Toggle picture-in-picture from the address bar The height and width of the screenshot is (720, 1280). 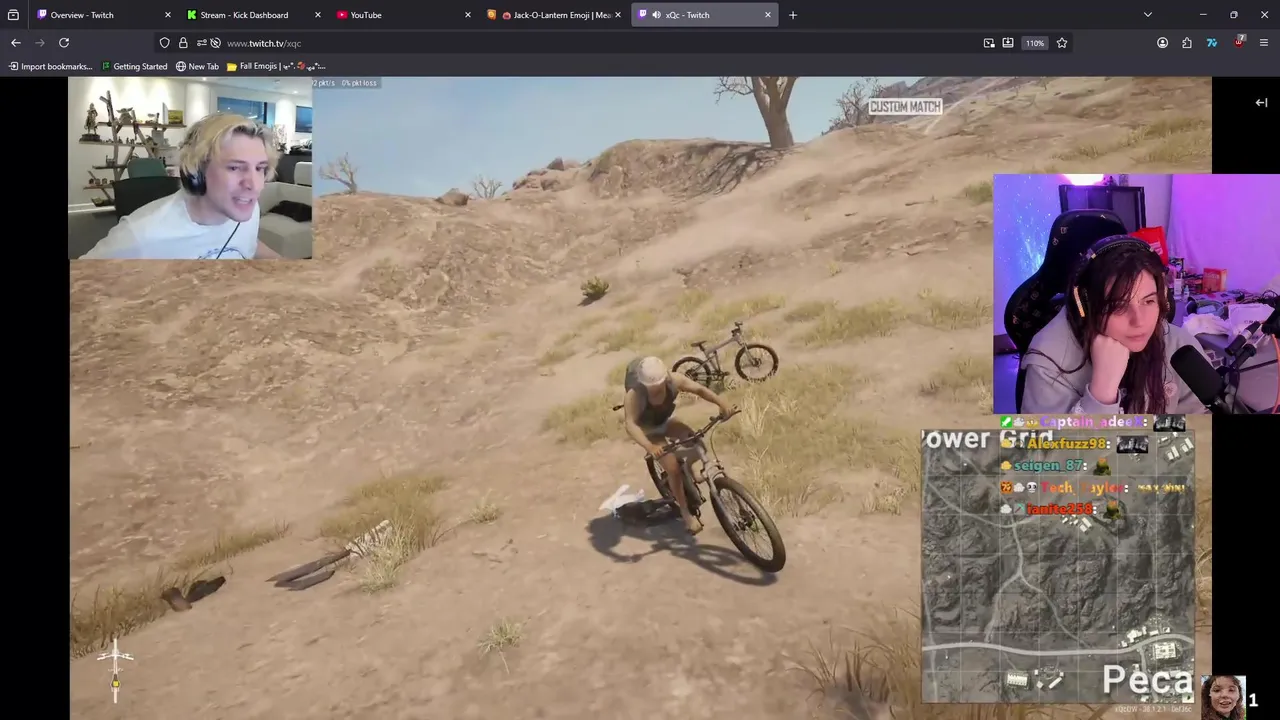click(989, 43)
